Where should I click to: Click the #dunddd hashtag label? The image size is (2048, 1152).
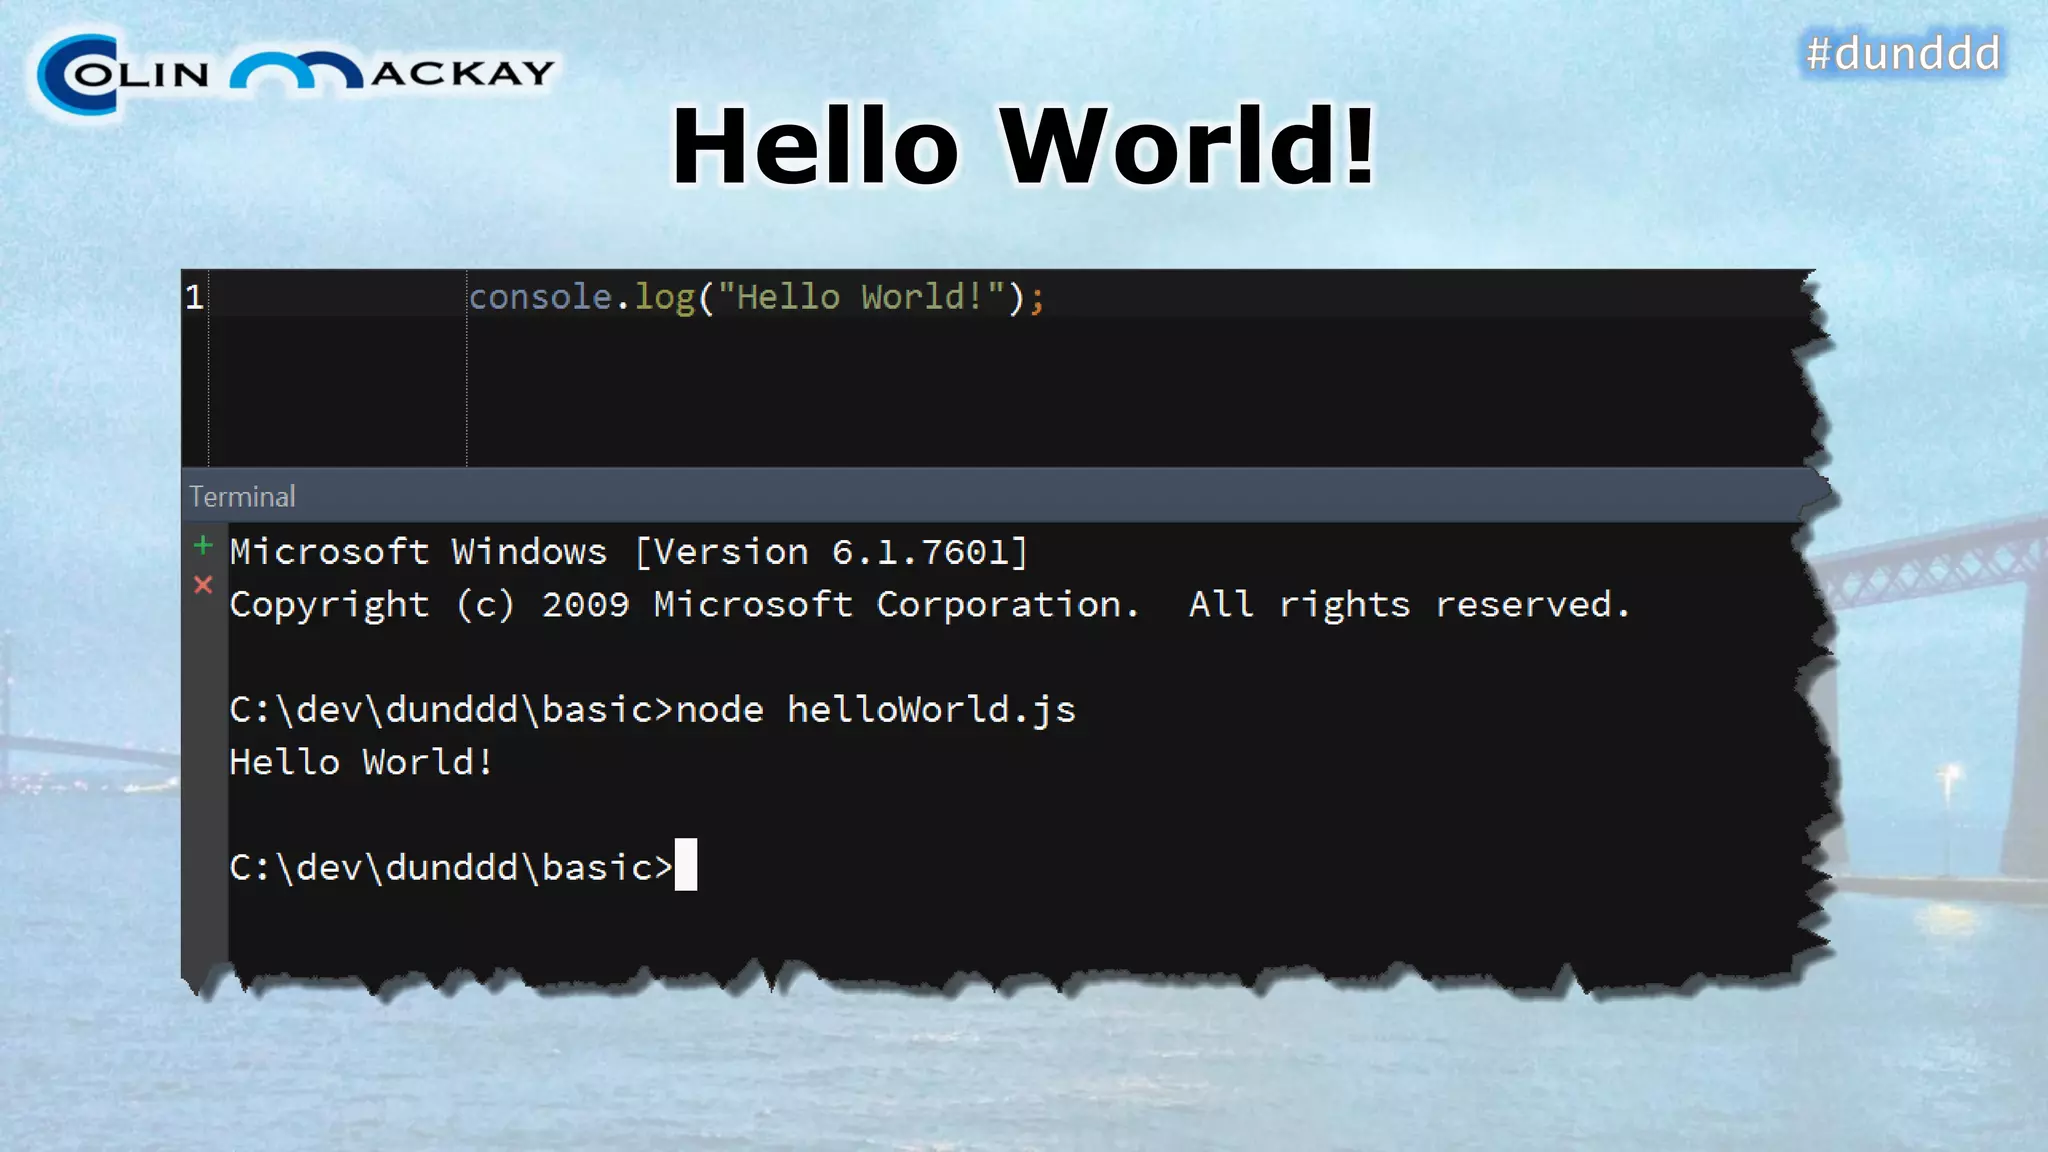click(x=1903, y=53)
